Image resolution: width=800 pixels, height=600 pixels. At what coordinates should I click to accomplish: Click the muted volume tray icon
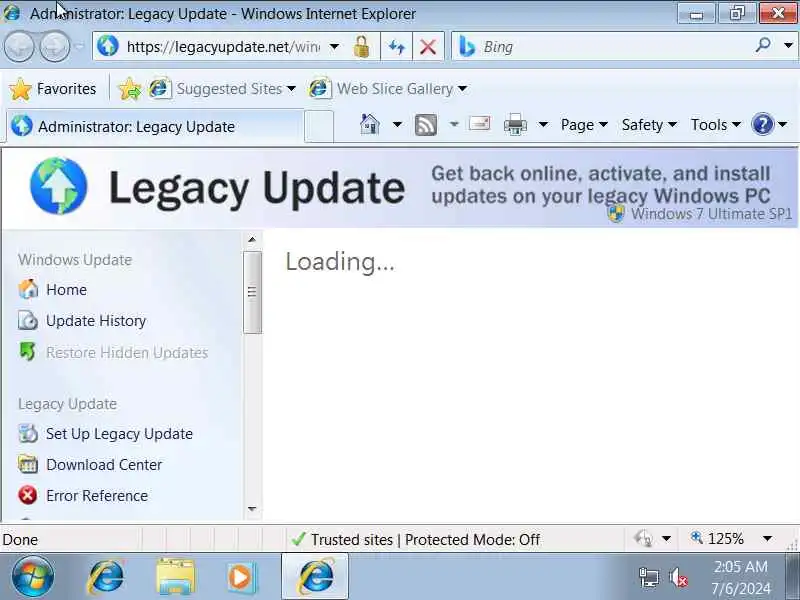coord(679,578)
